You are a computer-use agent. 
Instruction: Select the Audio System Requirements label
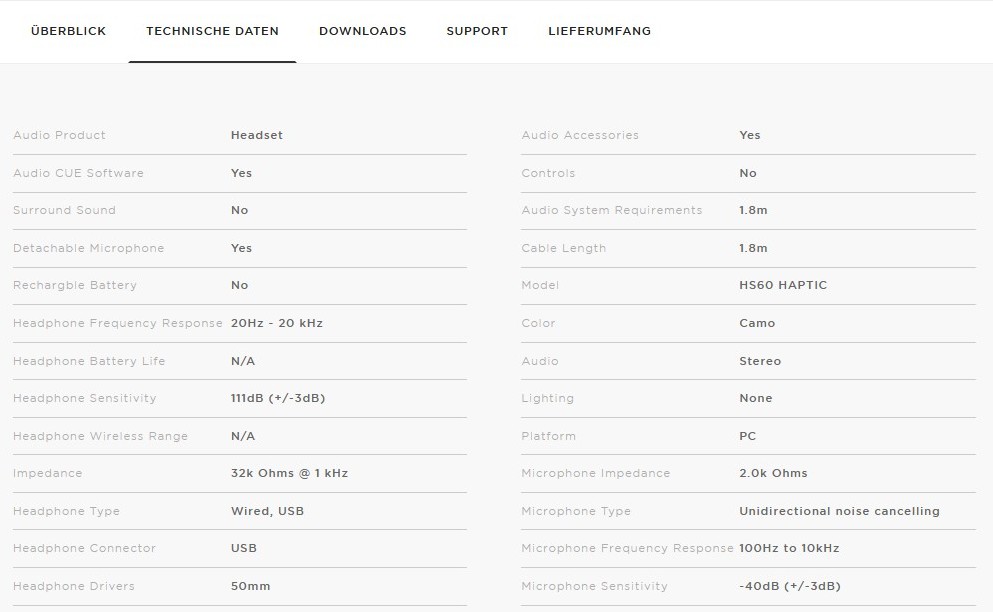coord(611,210)
